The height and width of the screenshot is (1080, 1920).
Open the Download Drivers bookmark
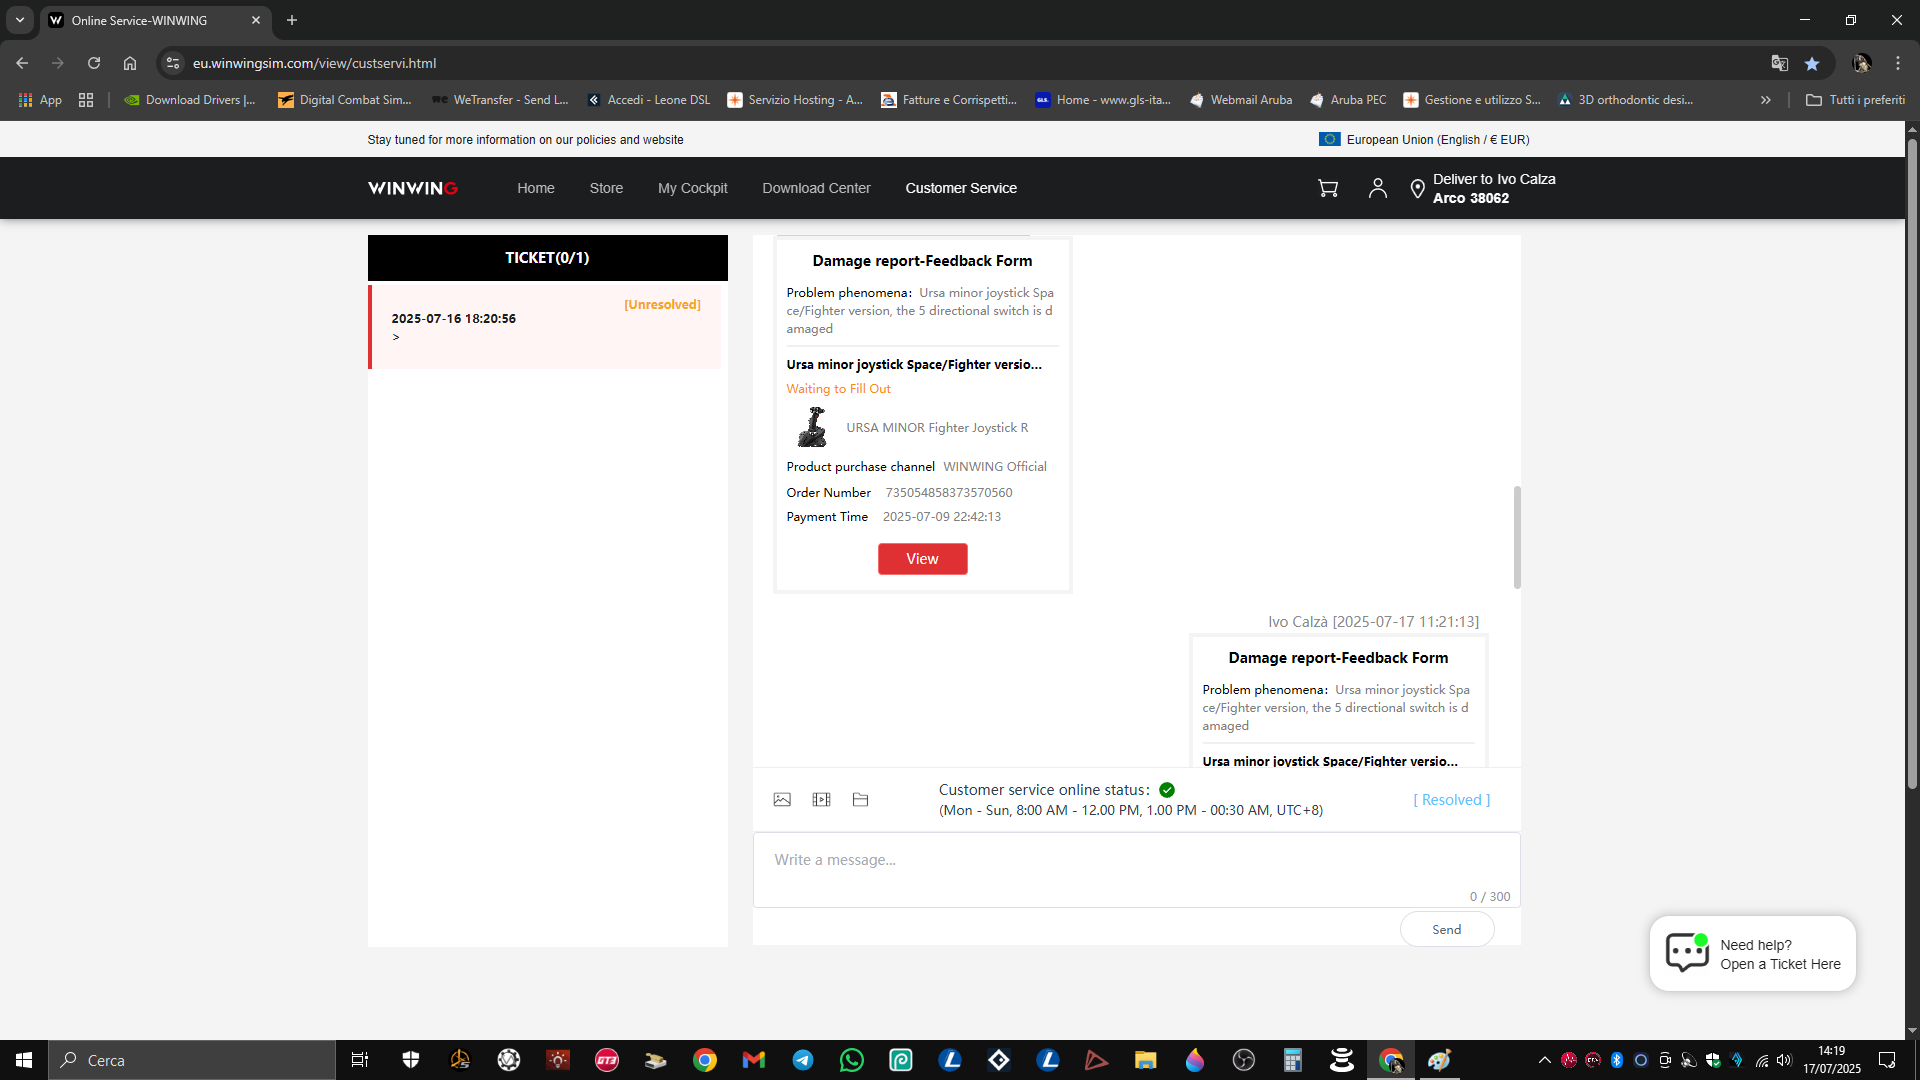coord(190,100)
